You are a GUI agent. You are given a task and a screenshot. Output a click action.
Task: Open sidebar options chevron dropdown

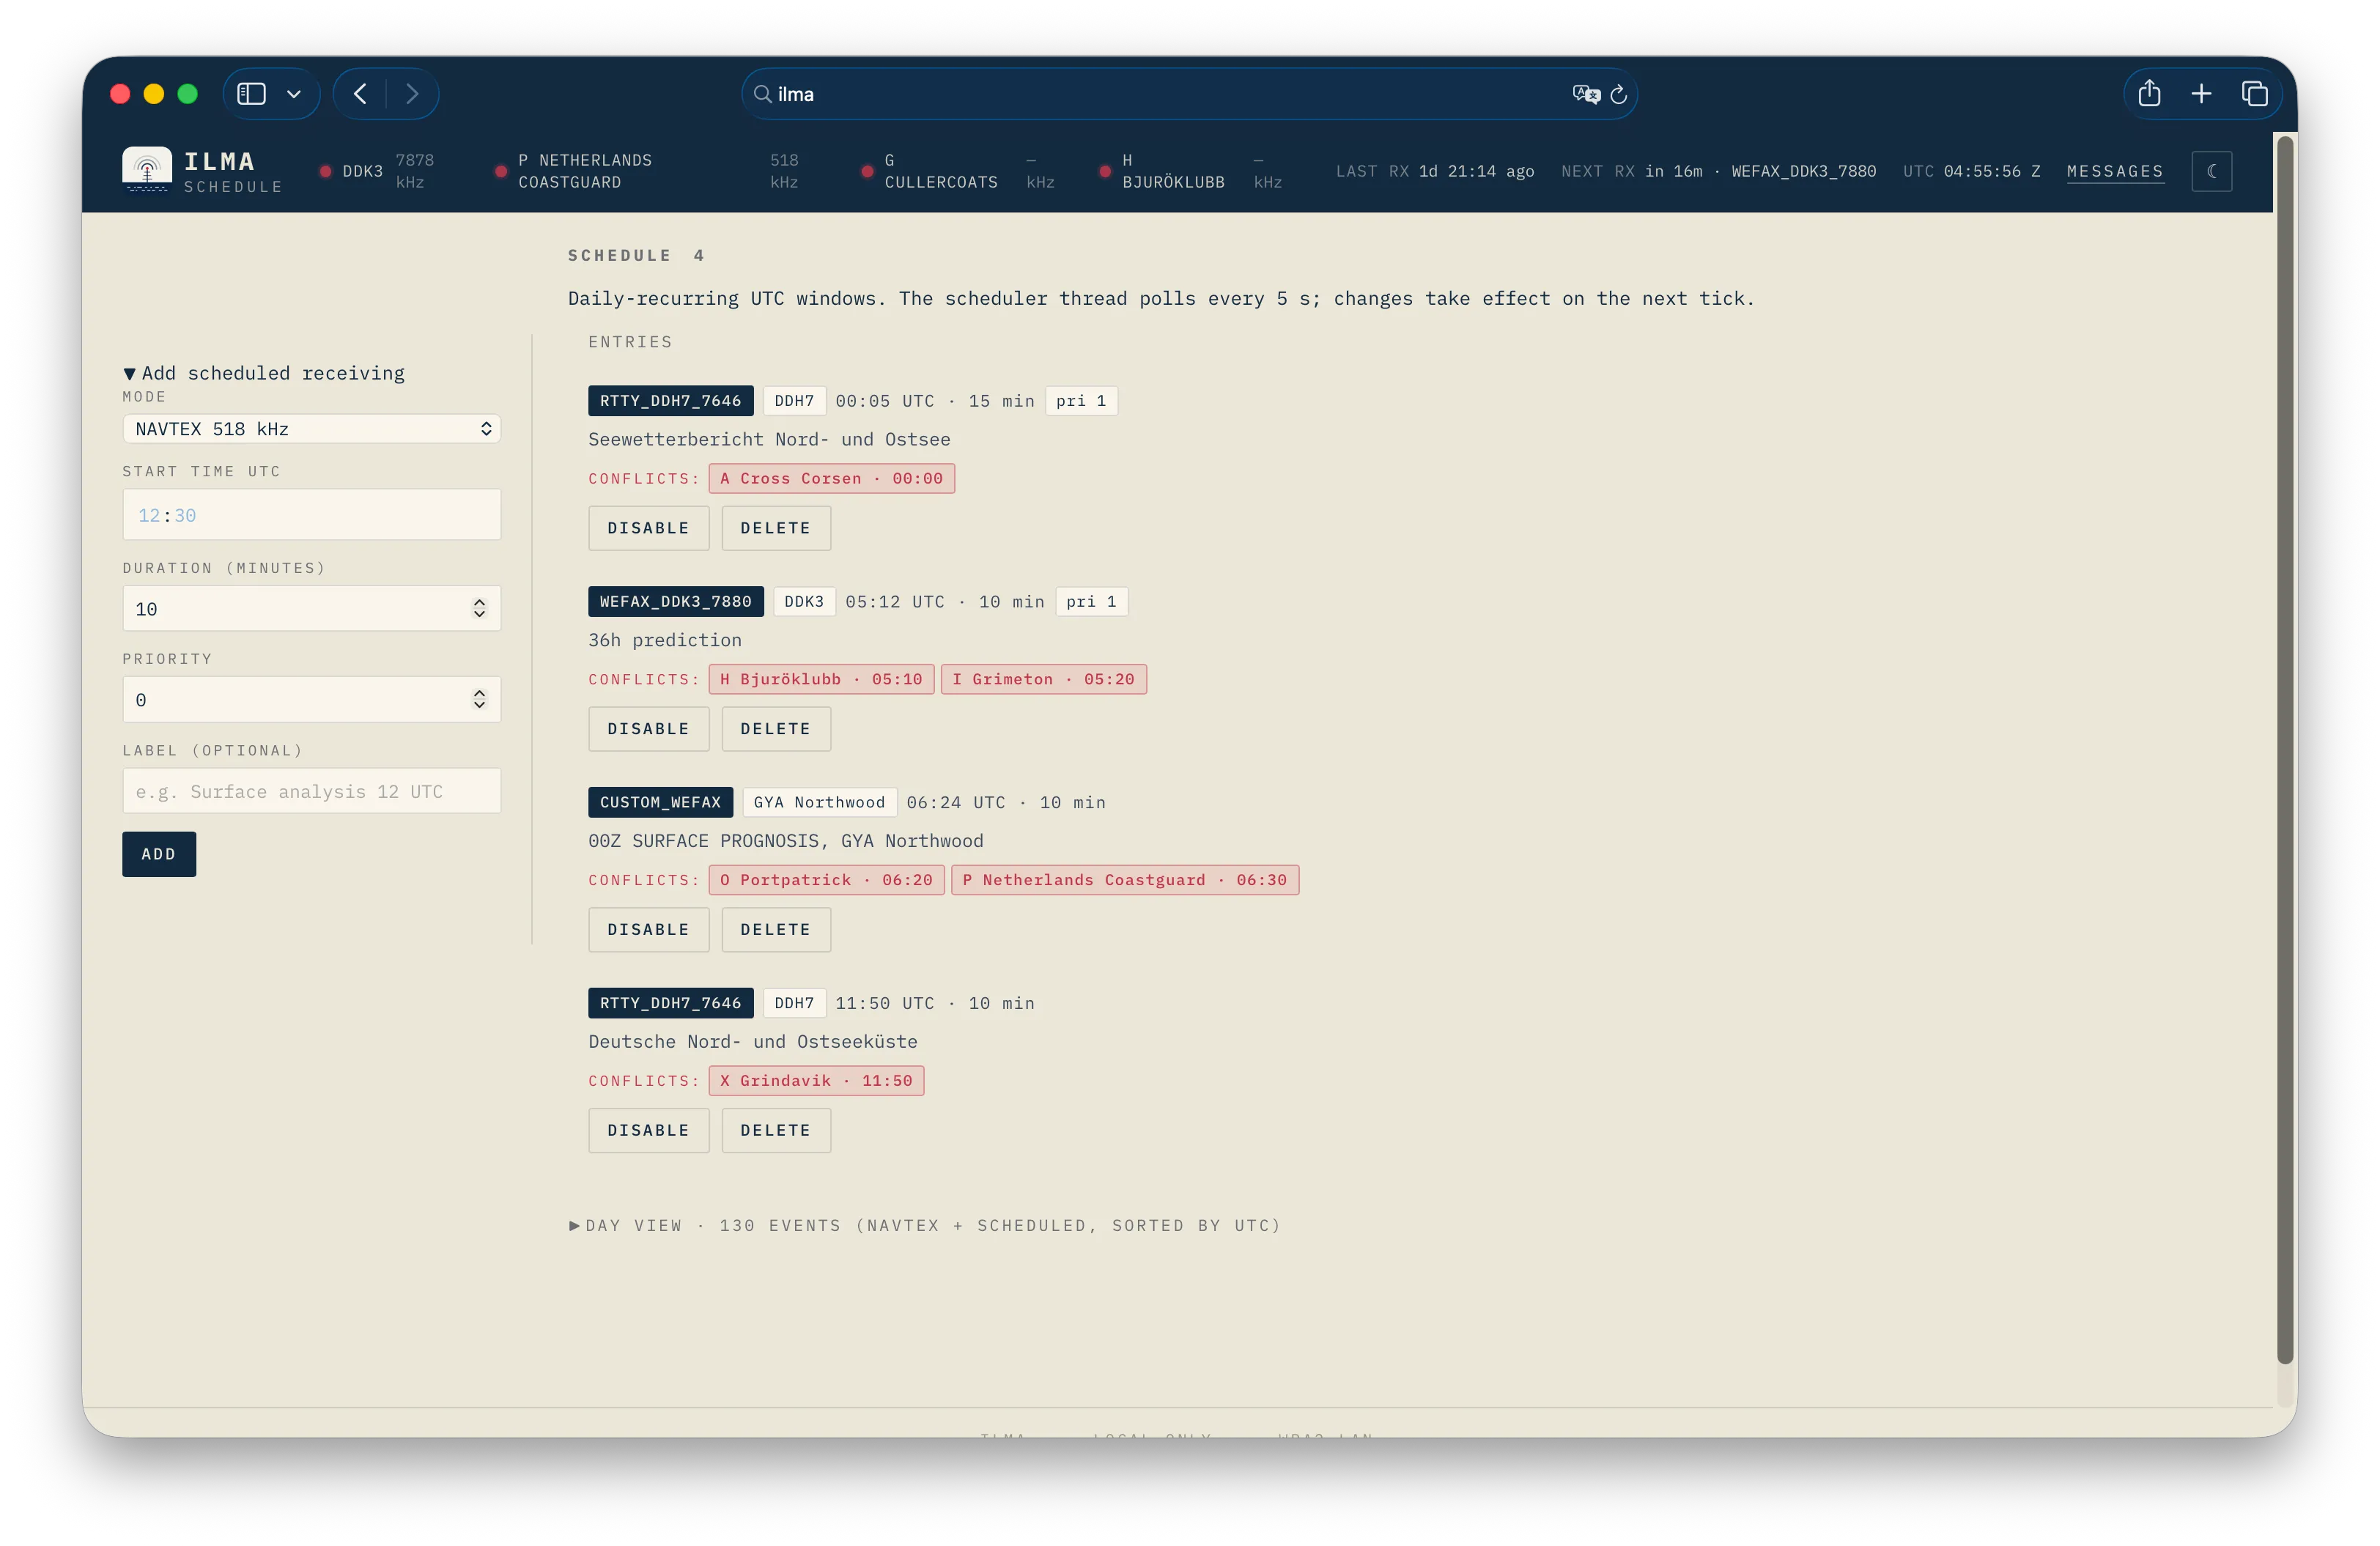click(294, 94)
